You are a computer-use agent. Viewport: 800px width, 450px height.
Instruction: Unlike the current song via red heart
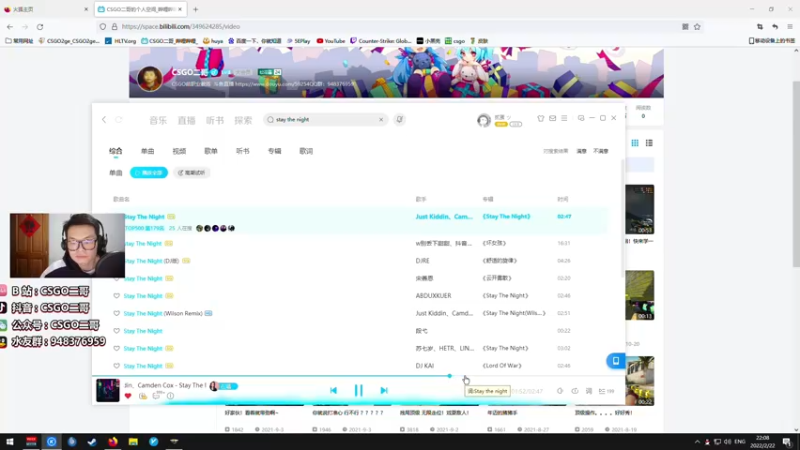pyautogui.click(x=128, y=396)
